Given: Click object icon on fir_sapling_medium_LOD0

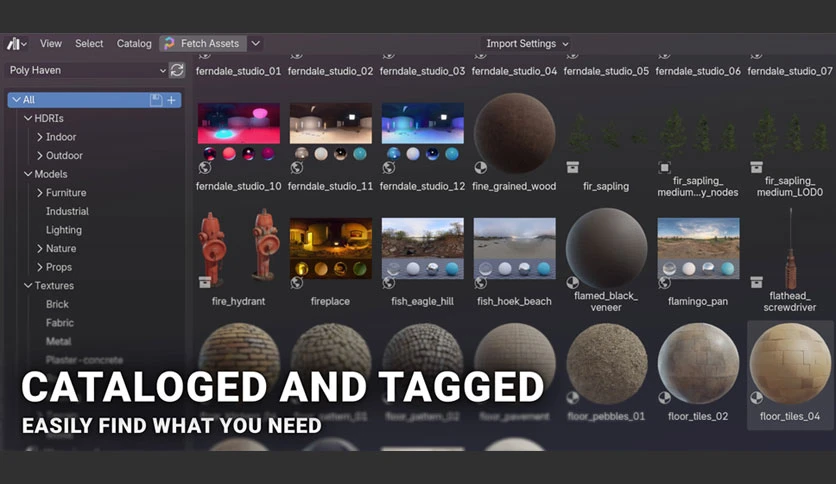Looking at the screenshot, I should point(756,168).
